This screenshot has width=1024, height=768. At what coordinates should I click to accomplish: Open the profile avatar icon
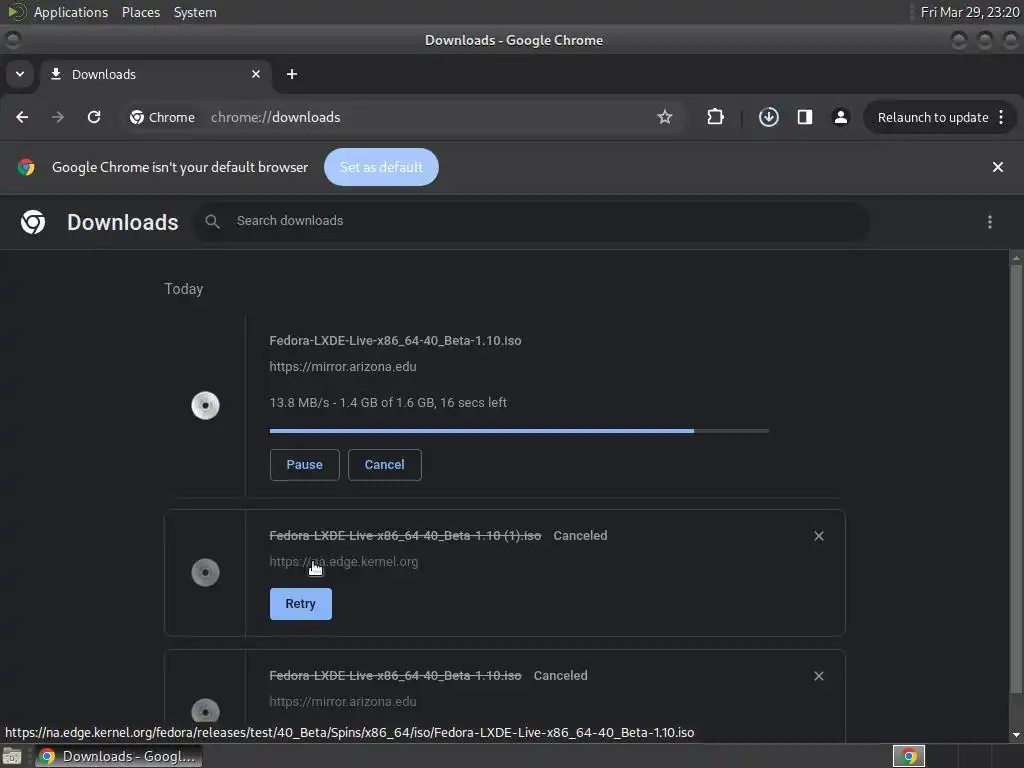pyautogui.click(x=841, y=117)
